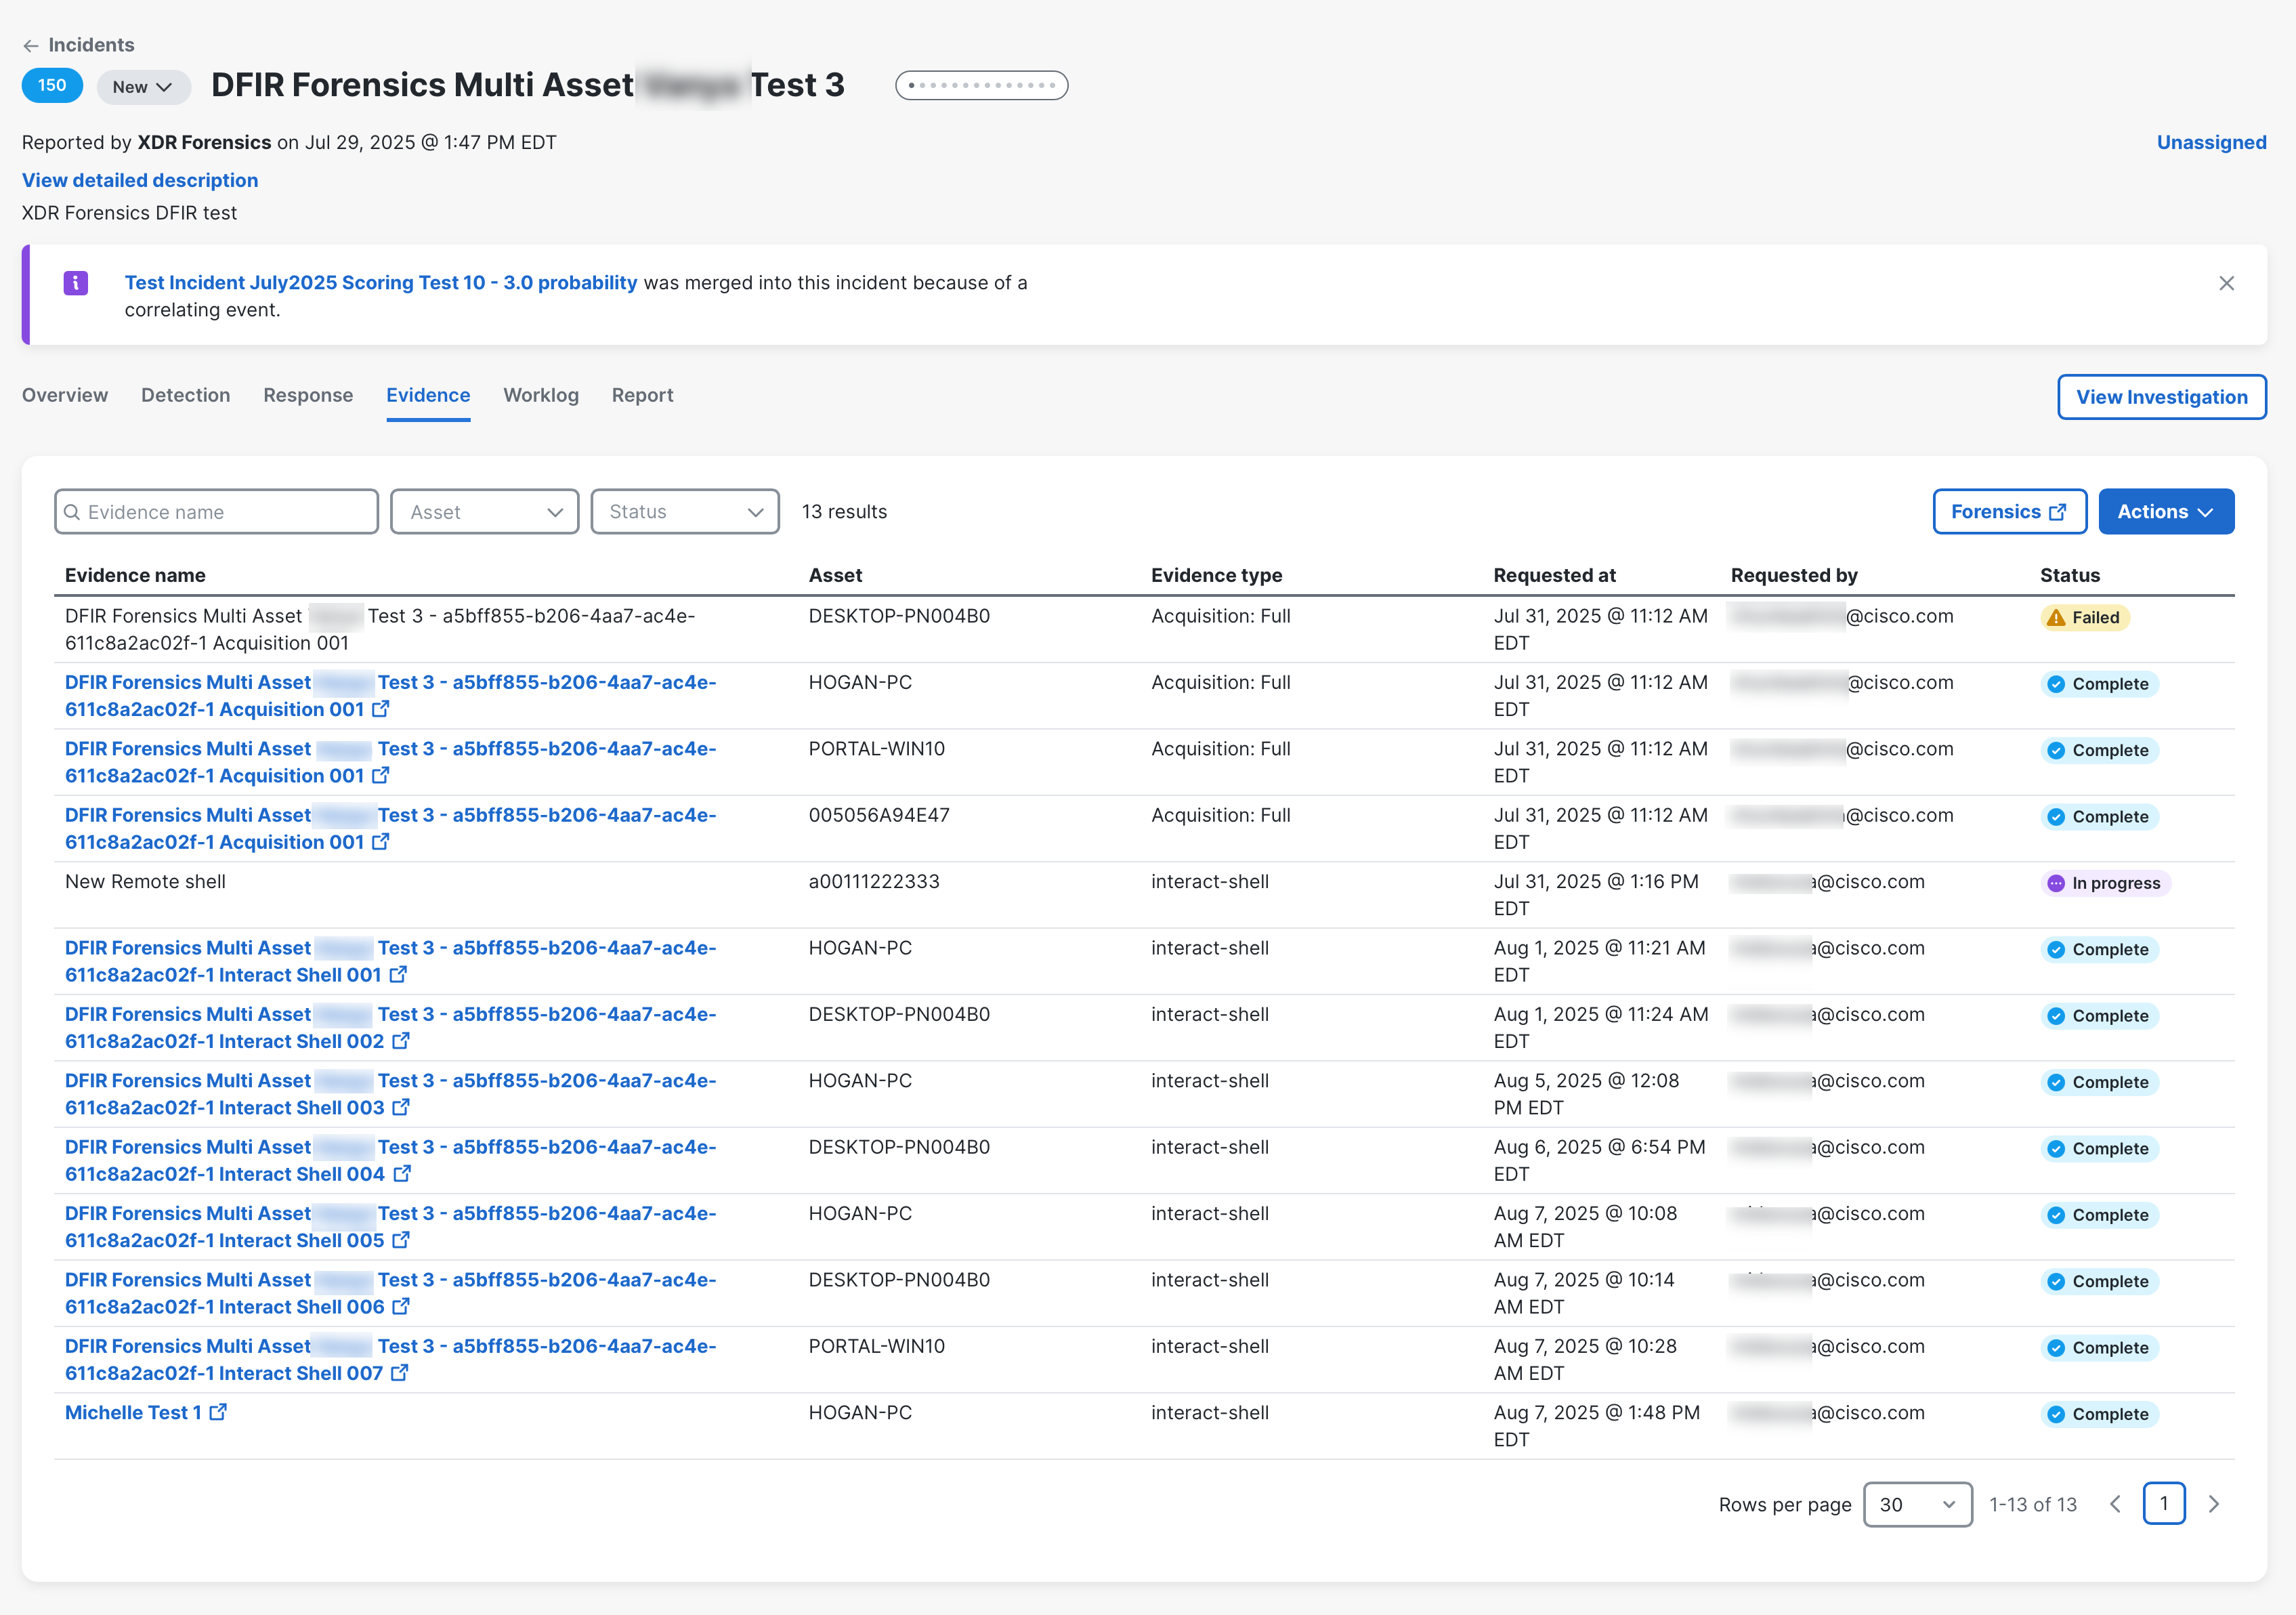2296x1615 pixels.
Task: Click the View Investigation button
Action: point(2161,397)
